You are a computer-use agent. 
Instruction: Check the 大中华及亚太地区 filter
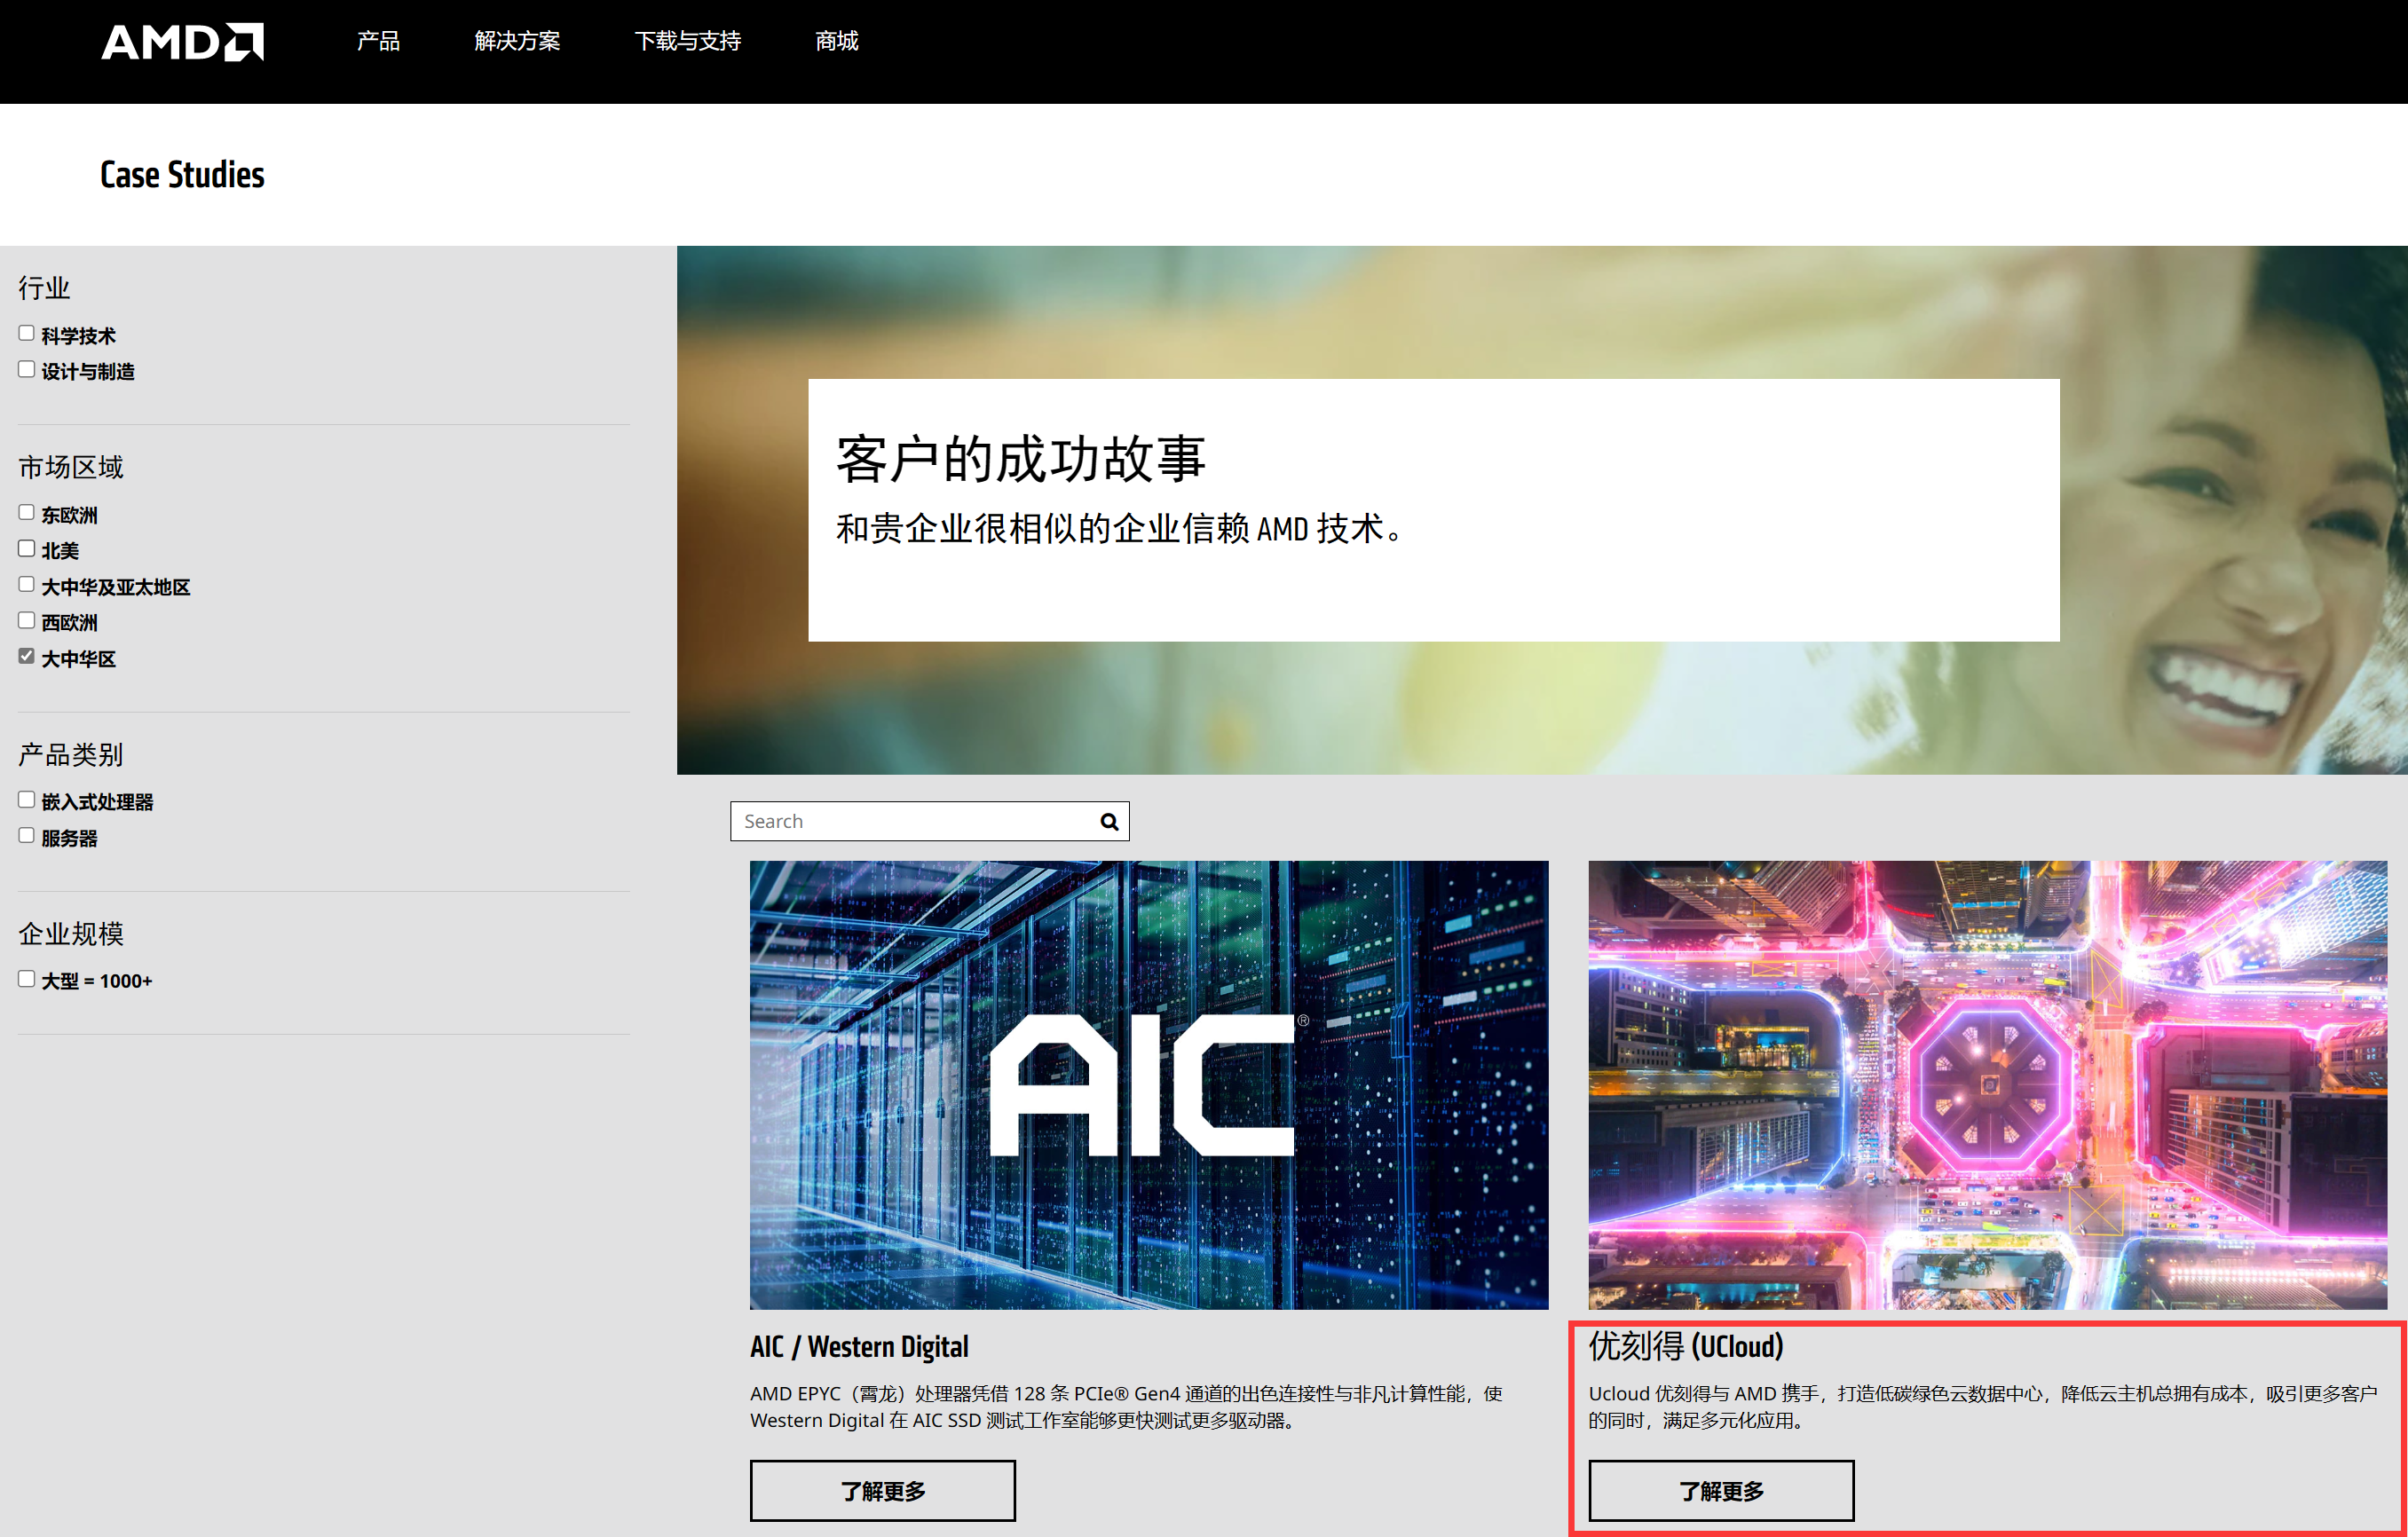tap(26, 583)
